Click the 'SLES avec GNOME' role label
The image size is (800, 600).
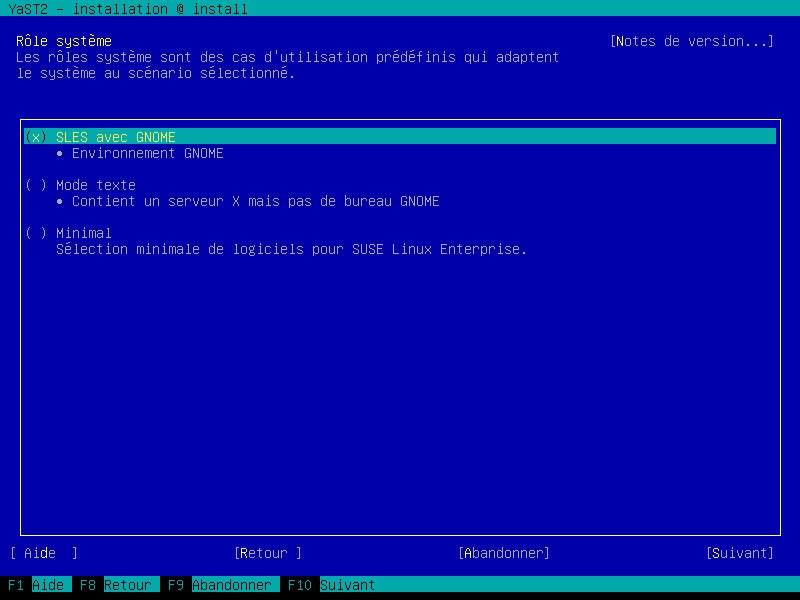116,137
